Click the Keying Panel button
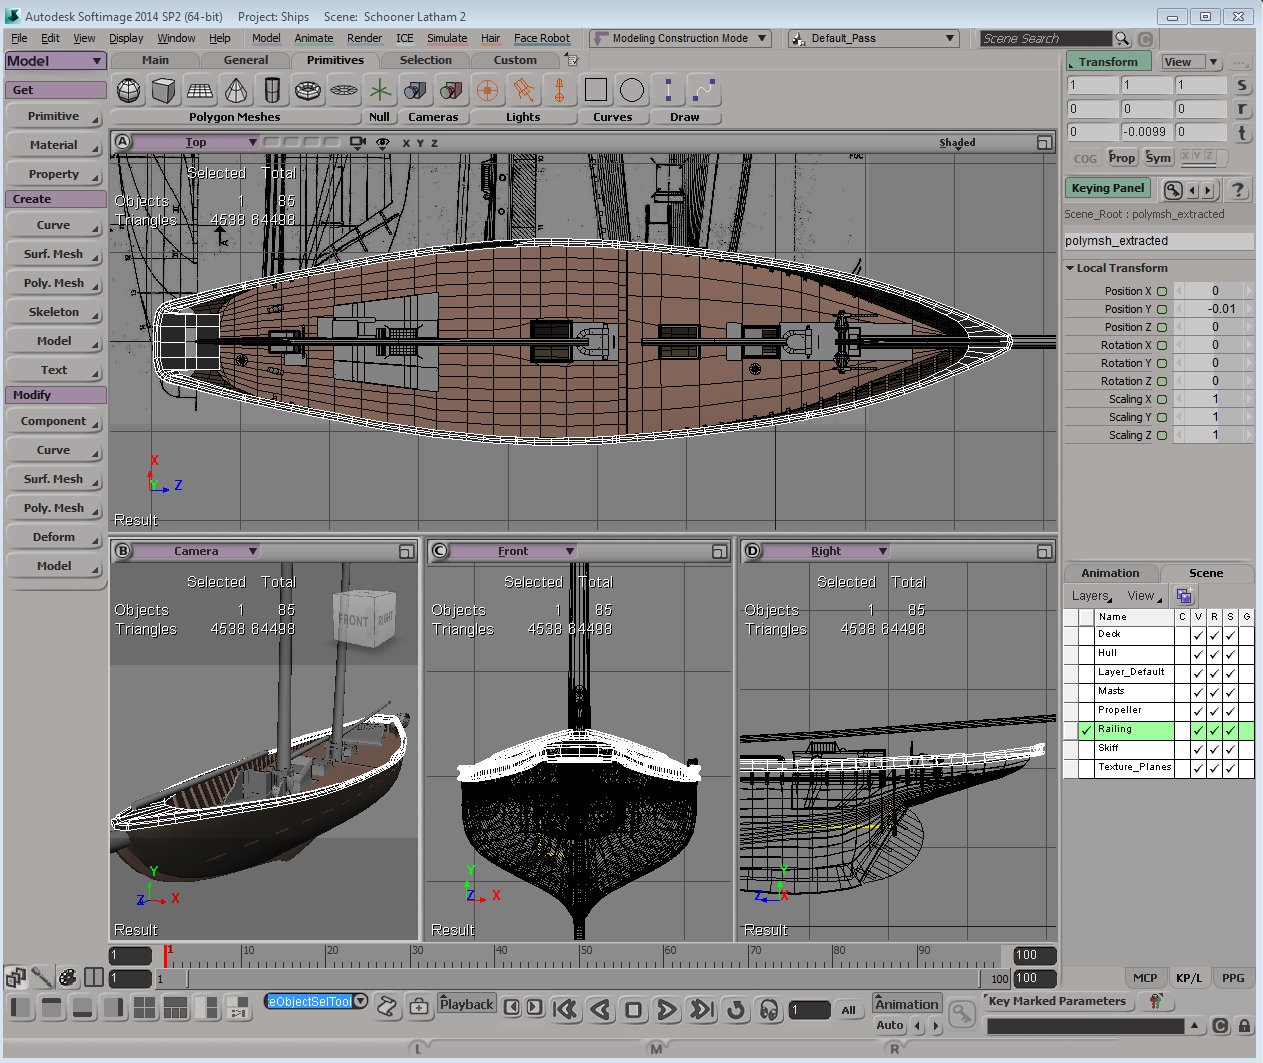 click(1107, 188)
